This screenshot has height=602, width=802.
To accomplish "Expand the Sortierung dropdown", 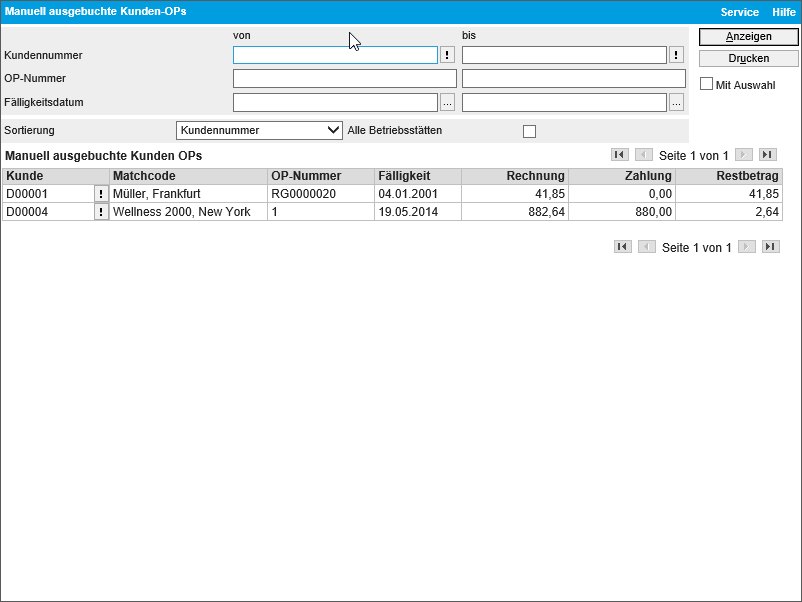I will coord(259,130).
